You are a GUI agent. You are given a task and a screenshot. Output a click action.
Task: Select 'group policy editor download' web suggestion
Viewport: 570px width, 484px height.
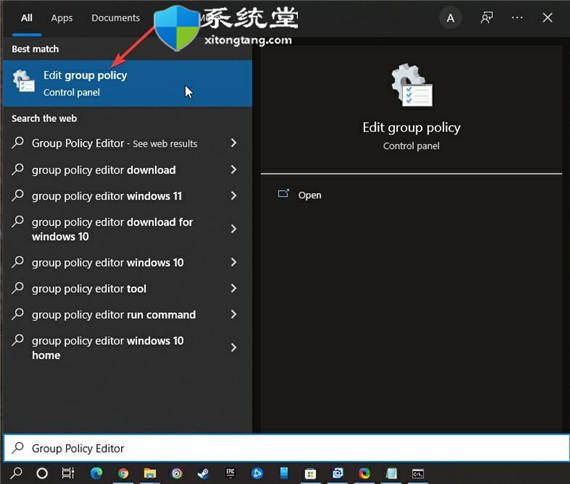pos(127,170)
